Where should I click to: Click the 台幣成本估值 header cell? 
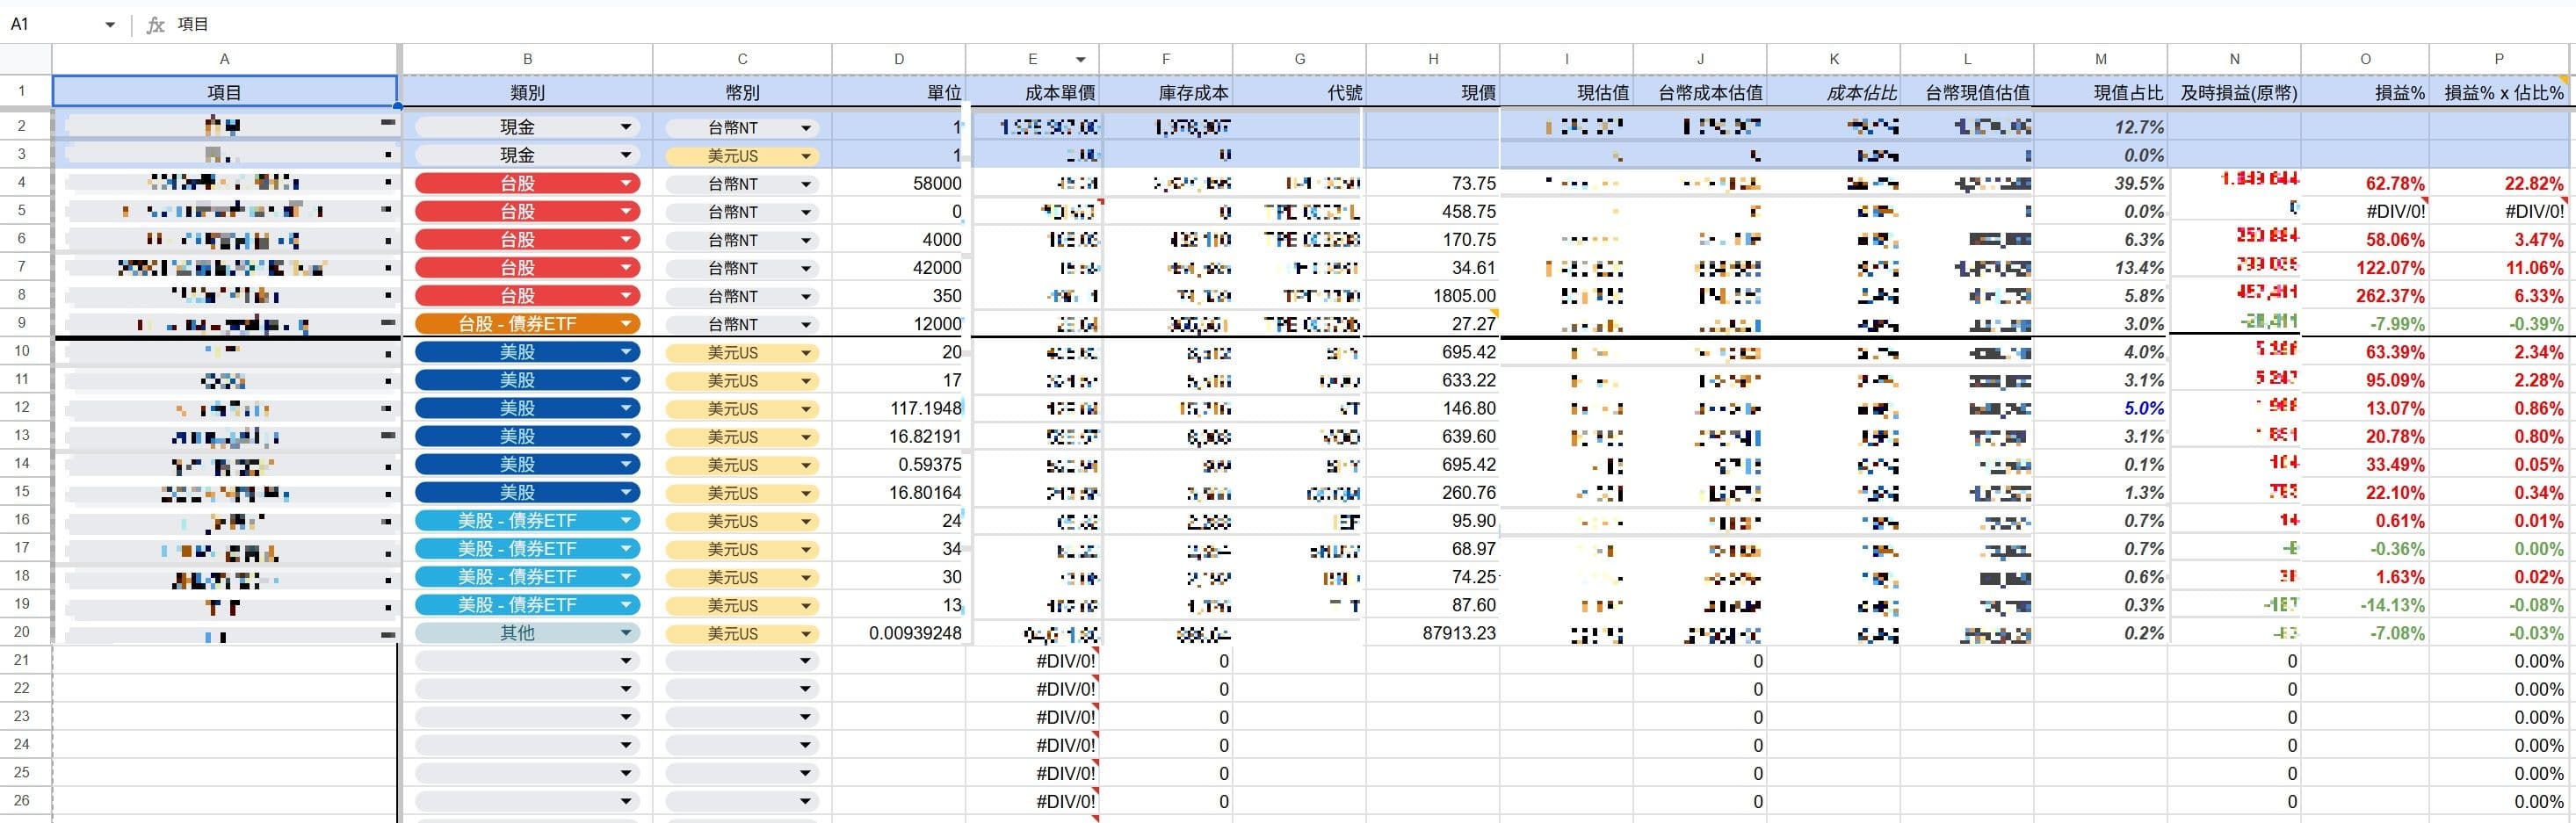click(1700, 92)
